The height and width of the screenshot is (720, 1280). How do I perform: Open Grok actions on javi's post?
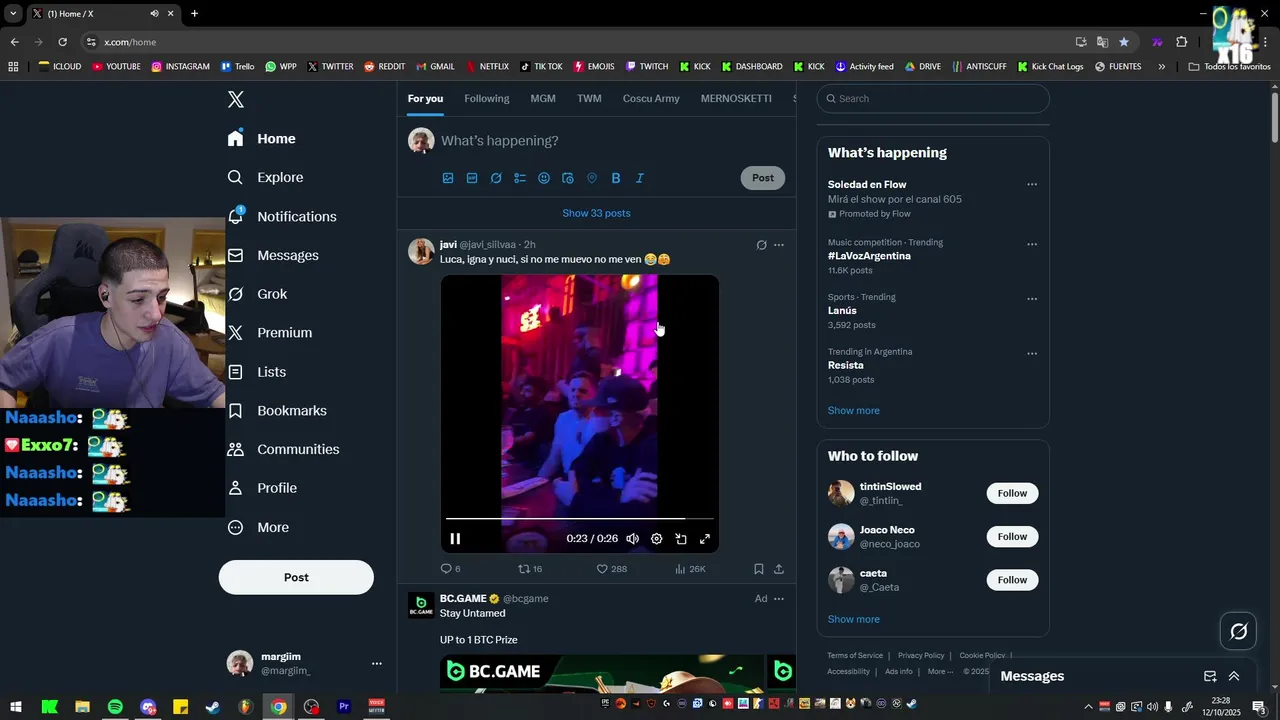pos(761,245)
